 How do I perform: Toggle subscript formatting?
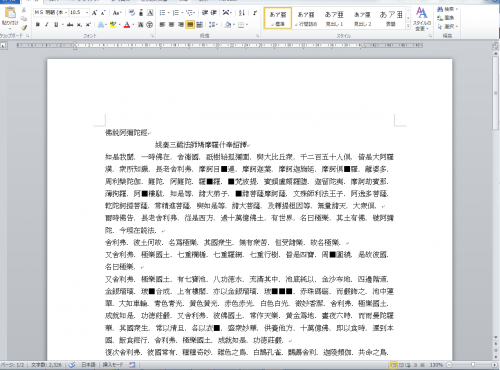(79, 24)
